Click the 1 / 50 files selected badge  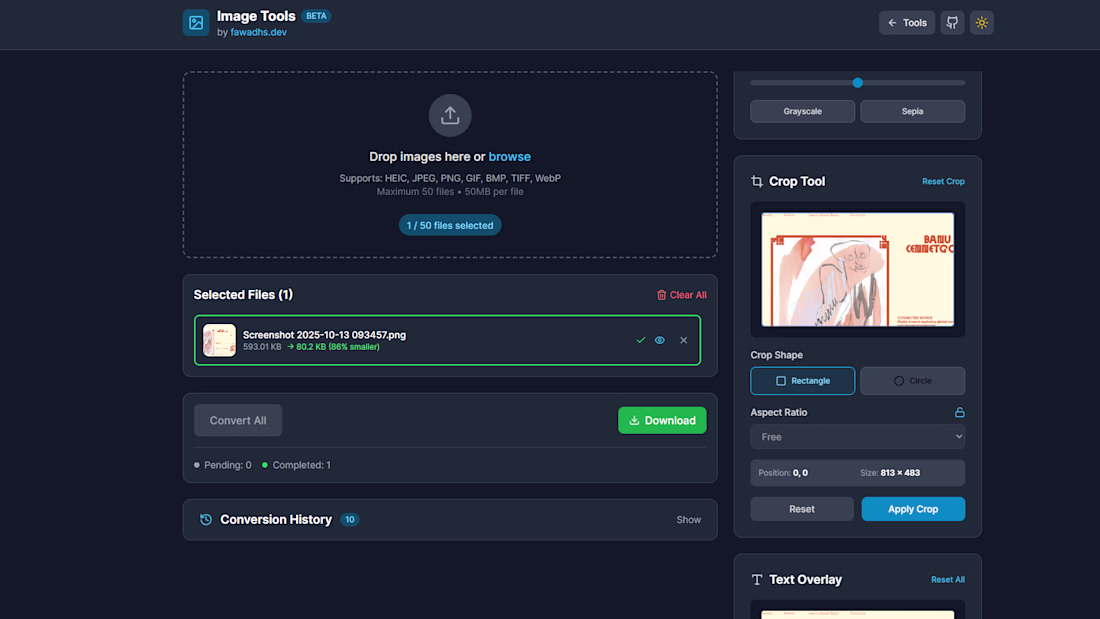point(450,225)
